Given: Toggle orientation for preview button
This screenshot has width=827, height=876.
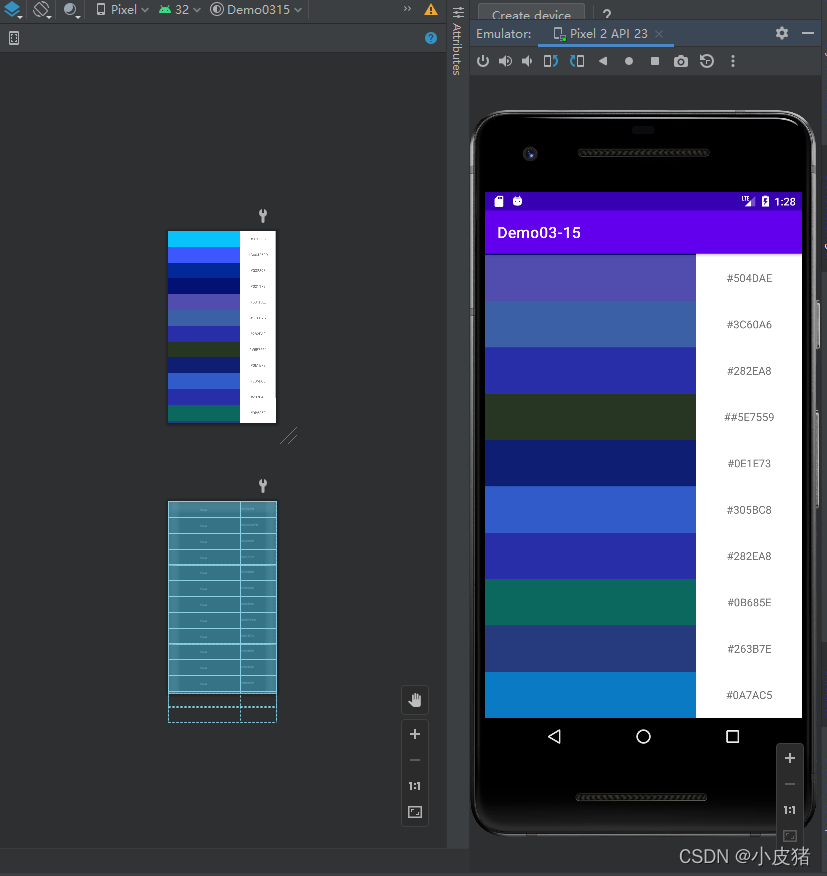Looking at the screenshot, I should click(42, 10).
